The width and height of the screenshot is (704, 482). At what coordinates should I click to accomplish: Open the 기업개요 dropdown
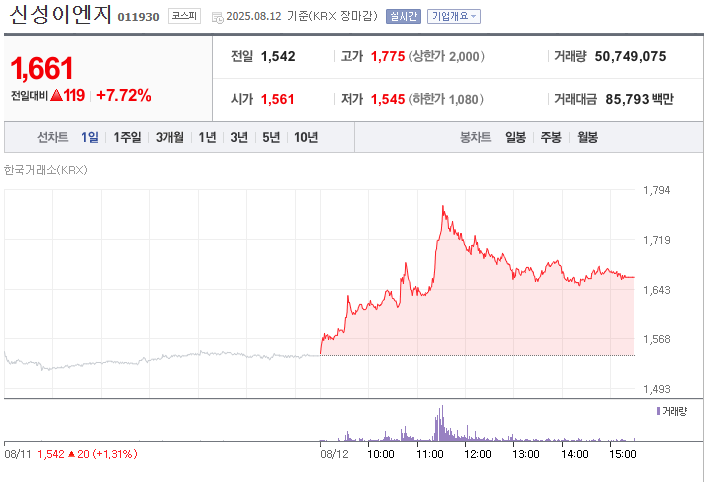(453, 17)
